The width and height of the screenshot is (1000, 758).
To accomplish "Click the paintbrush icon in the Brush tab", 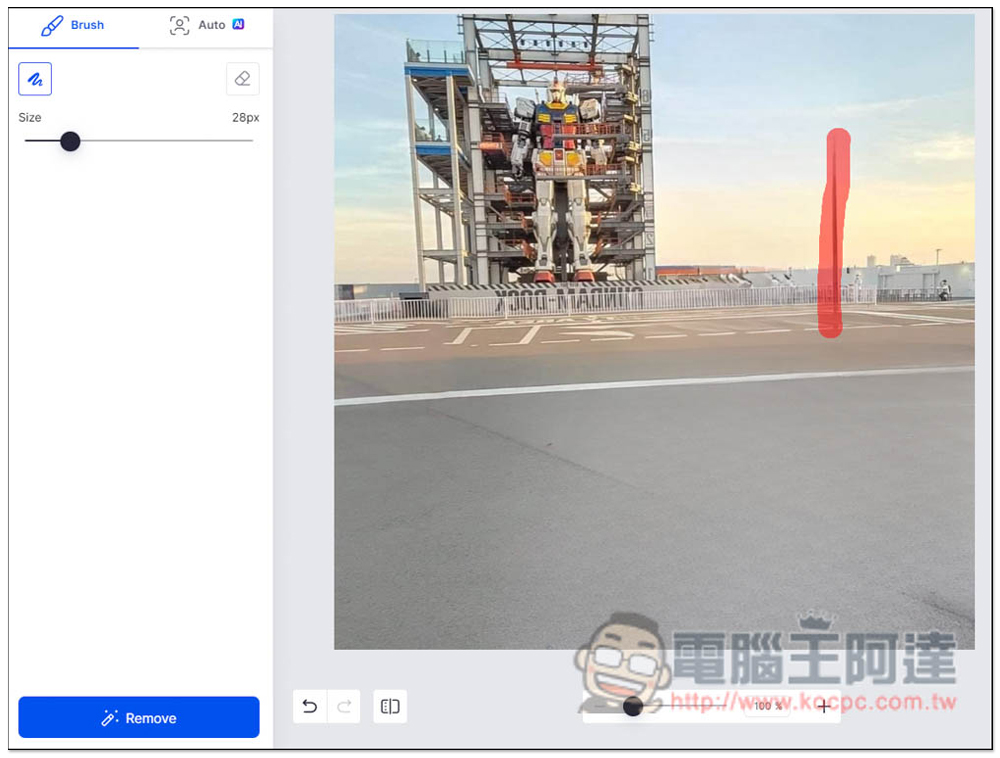I will pos(52,25).
